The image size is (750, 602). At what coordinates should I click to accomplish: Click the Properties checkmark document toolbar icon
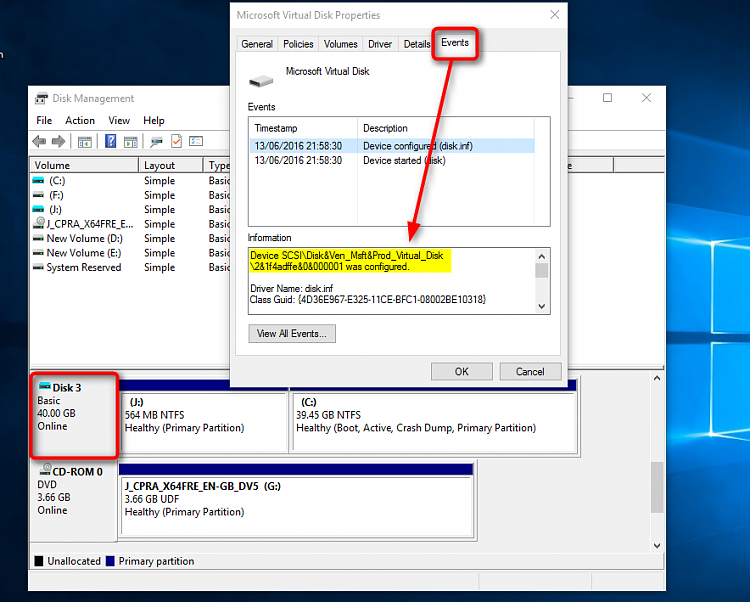pos(176,141)
